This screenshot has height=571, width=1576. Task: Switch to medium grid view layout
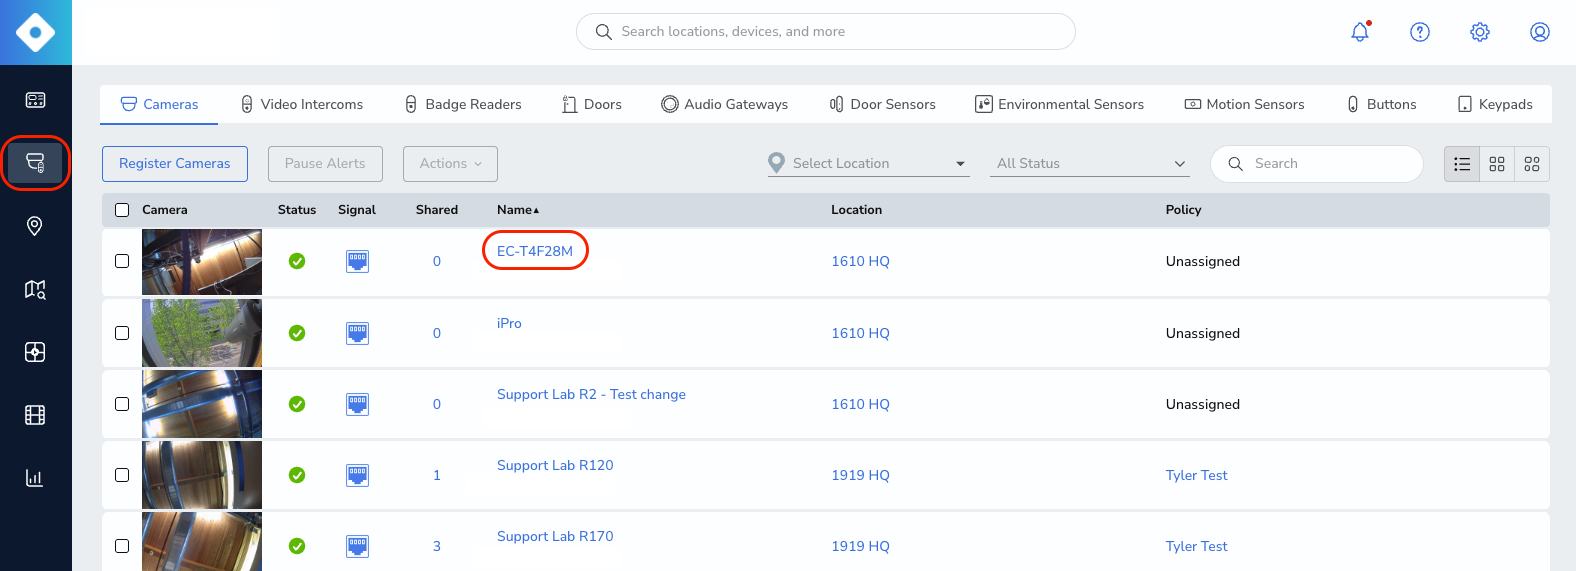tap(1497, 164)
